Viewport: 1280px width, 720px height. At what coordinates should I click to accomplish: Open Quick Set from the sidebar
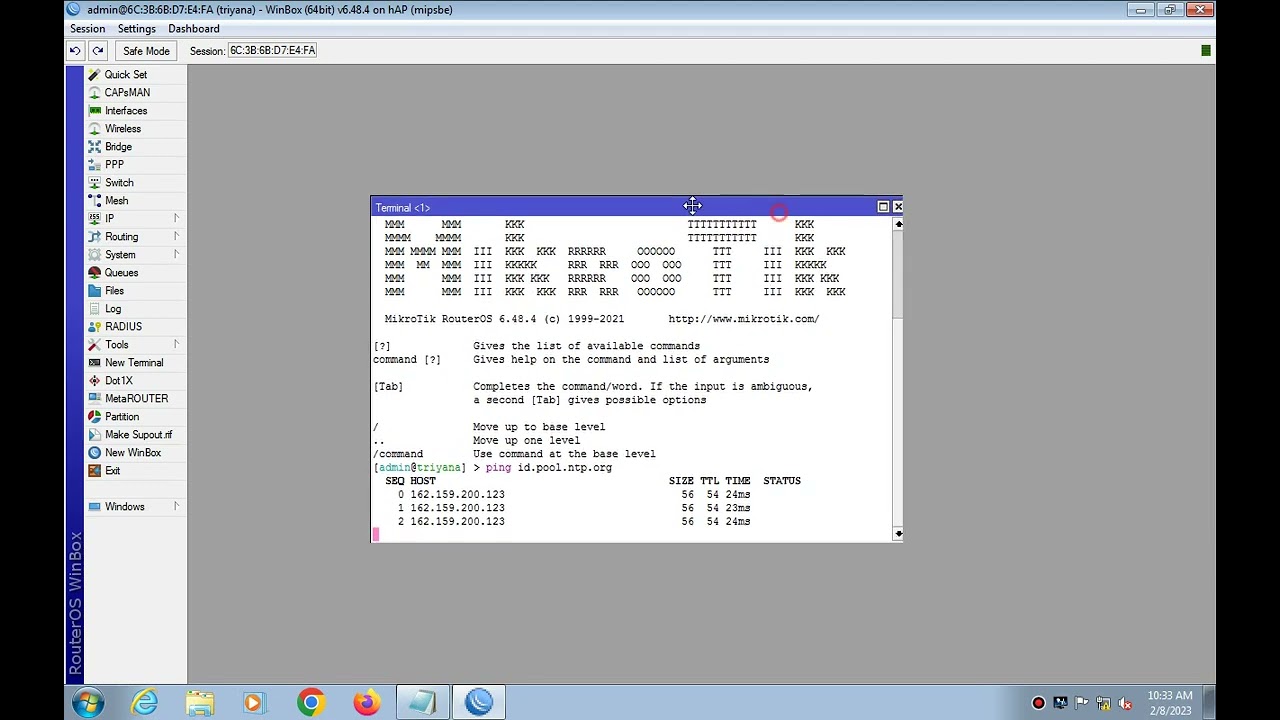(125, 75)
